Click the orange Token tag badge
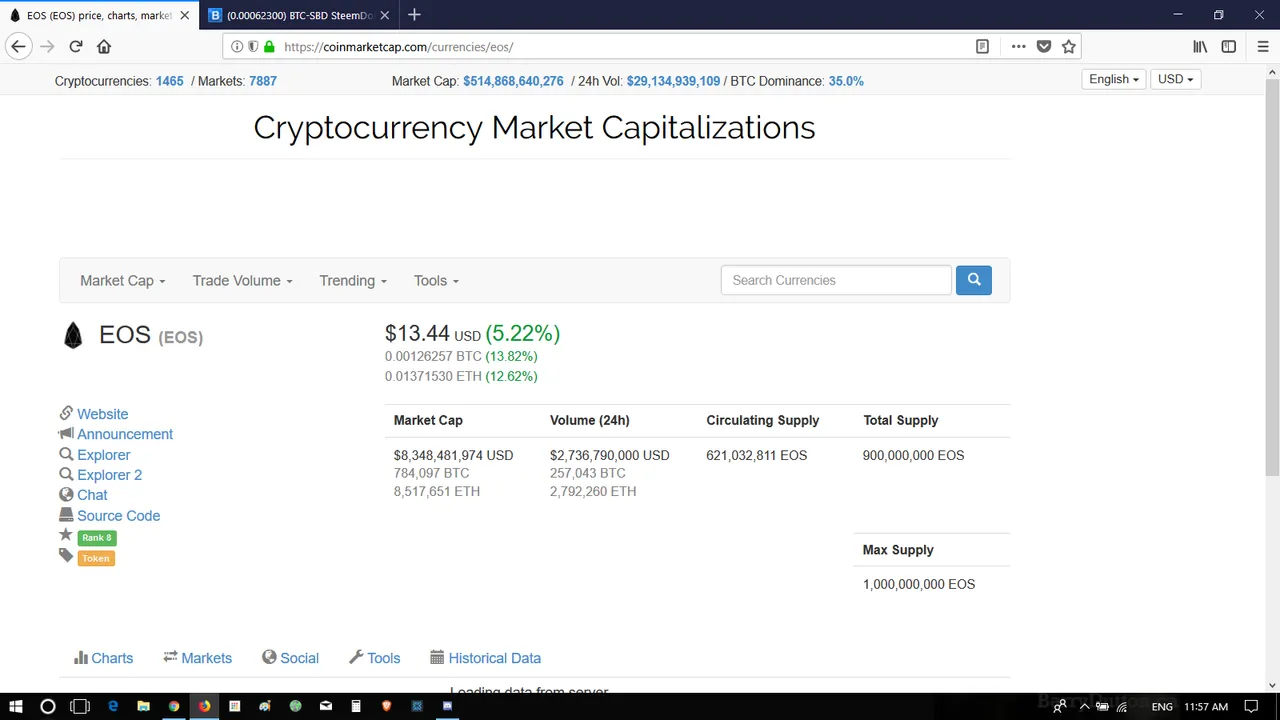1280x720 pixels. coord(96,559)
